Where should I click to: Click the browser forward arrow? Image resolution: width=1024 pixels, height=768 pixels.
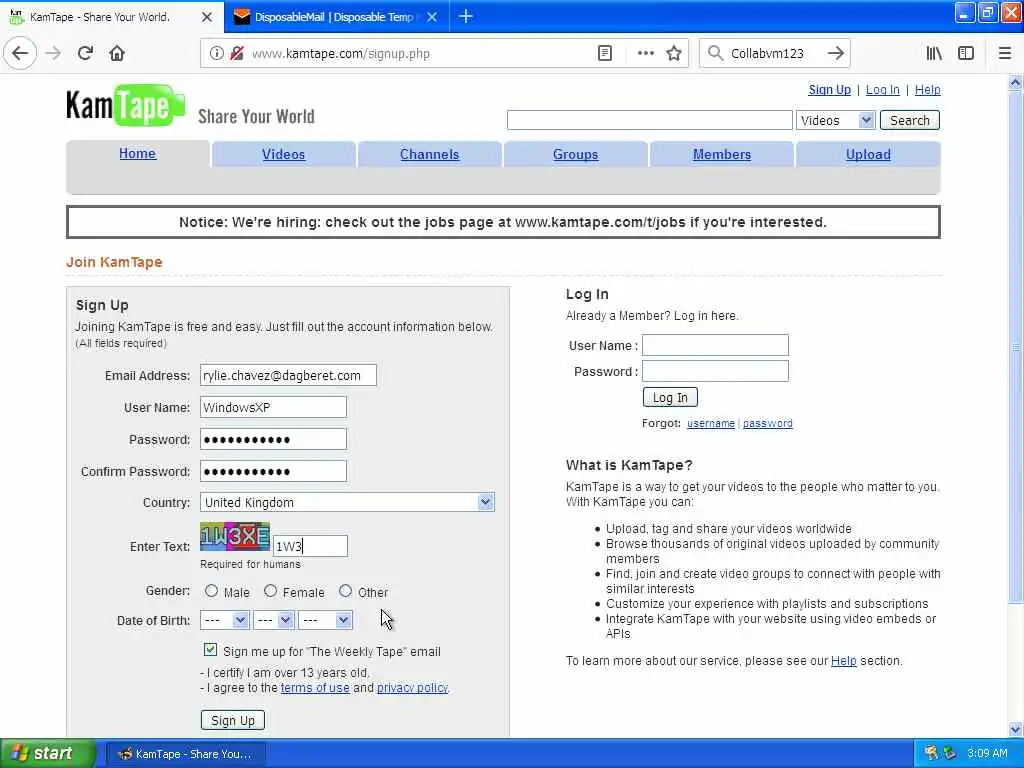click(x=54, y=53)
